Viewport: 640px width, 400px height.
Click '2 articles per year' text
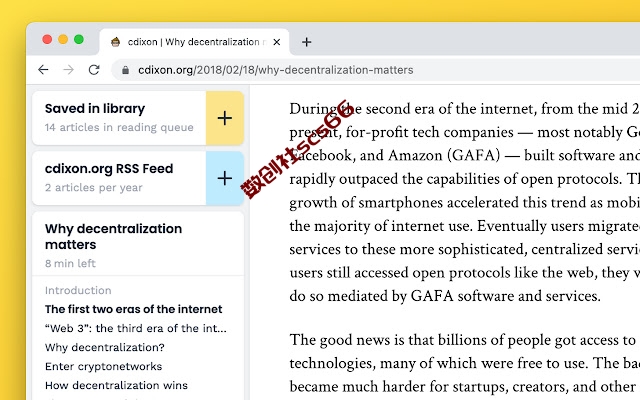tap(93, 187)
